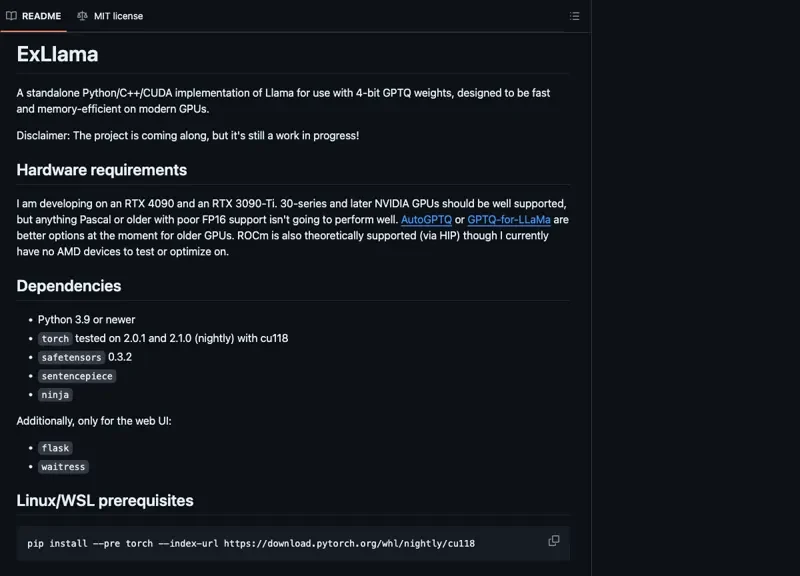Click the ExLlama title heading
This screenshot has height=576, width=800.
coord(57,54)
